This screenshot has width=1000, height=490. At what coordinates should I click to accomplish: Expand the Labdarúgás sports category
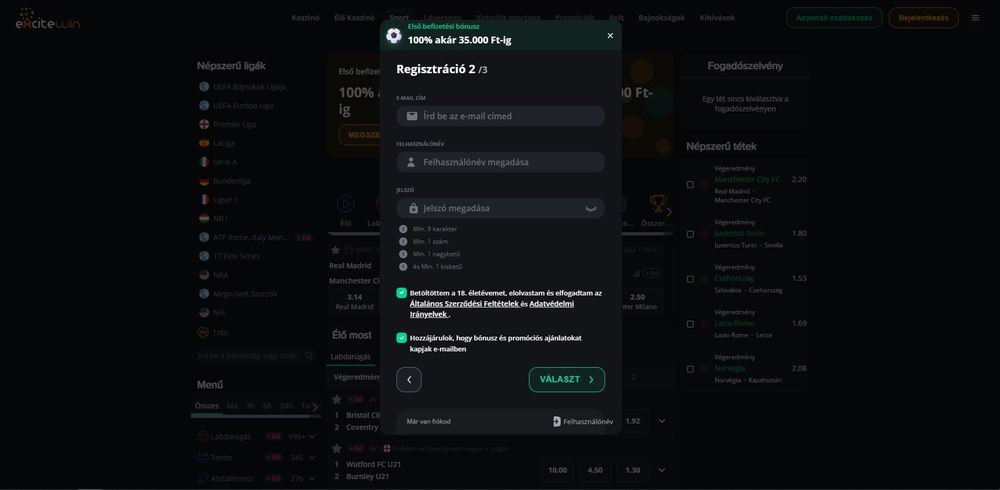[x=312, y=437]
